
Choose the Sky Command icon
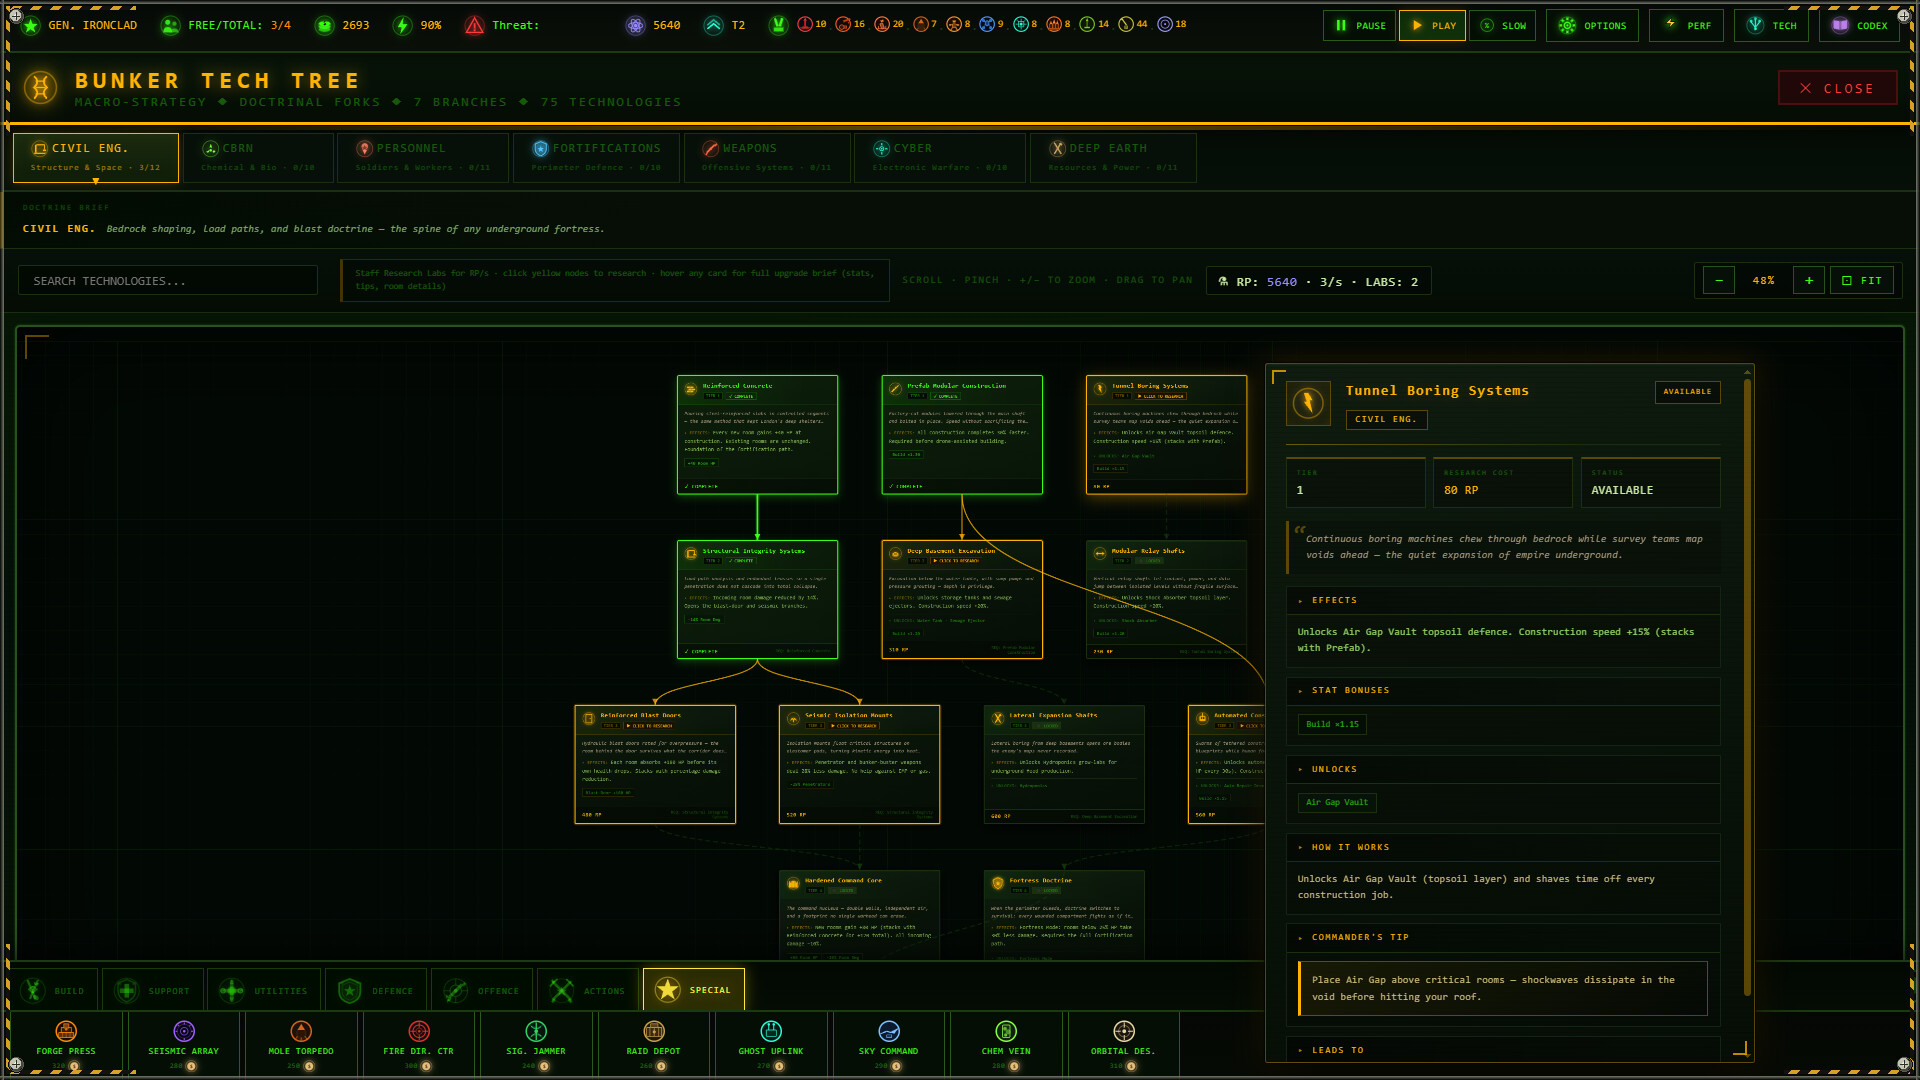pyautogui.click(x=889, y=1031)
